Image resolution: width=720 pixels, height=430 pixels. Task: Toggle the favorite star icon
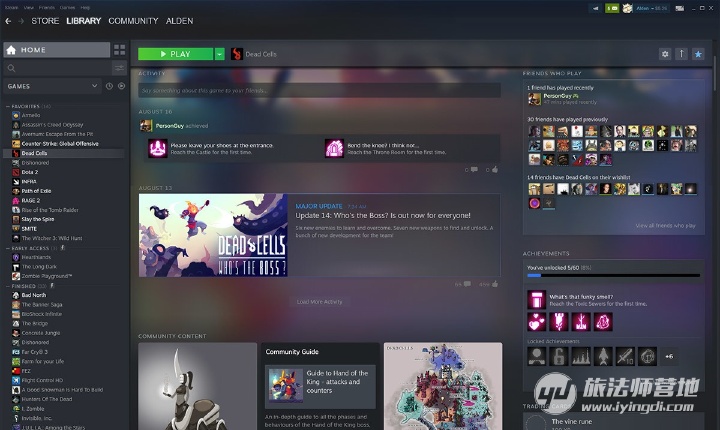(699, 54)
